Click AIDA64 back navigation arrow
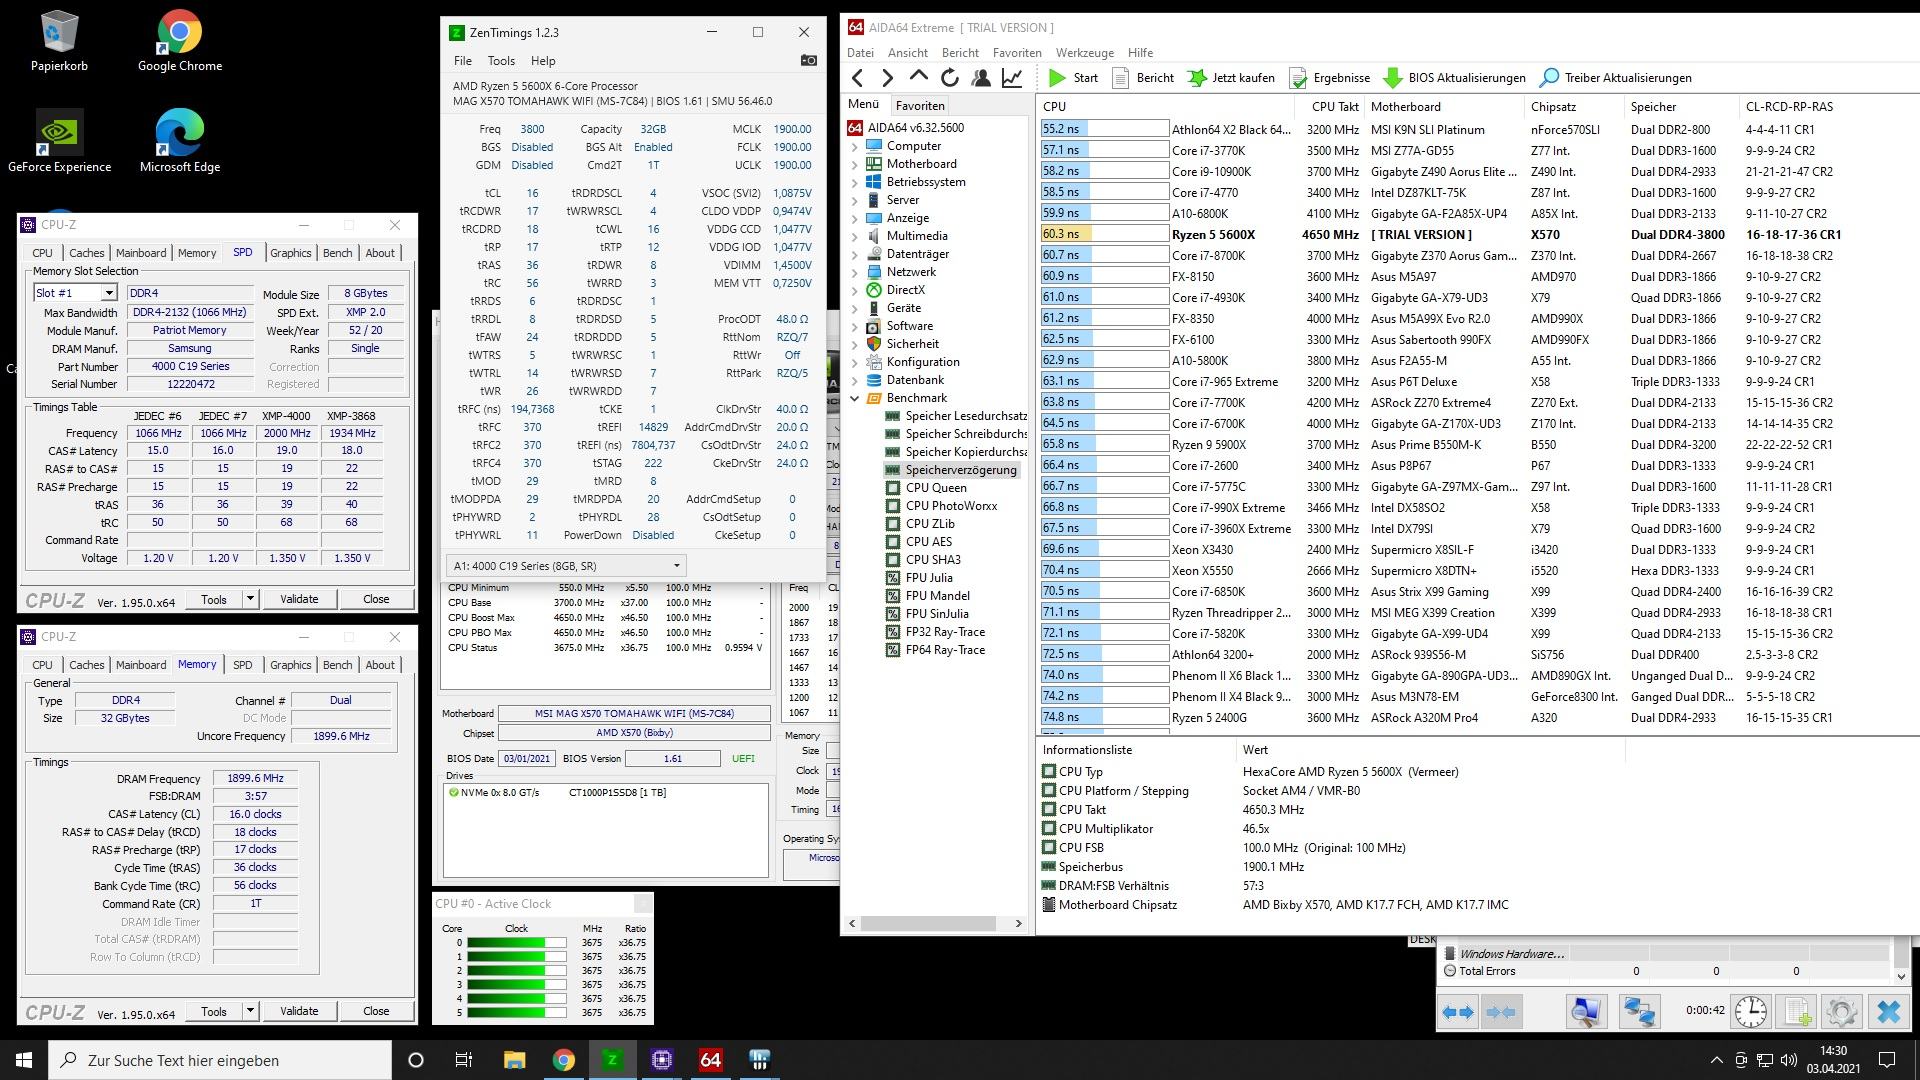Image resolution: width=1920 pixels, height=1080 pixels. click(x=857, y=78)
